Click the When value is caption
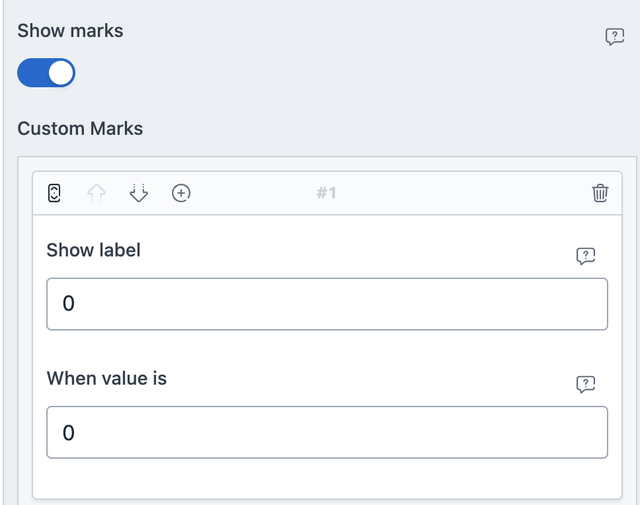 coord(106,378)
